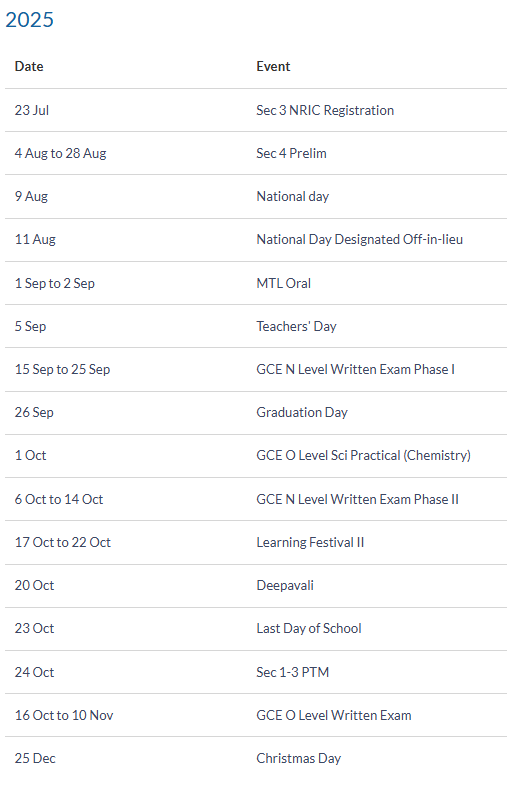Click the 2025 heading

[x=29, y=20]
